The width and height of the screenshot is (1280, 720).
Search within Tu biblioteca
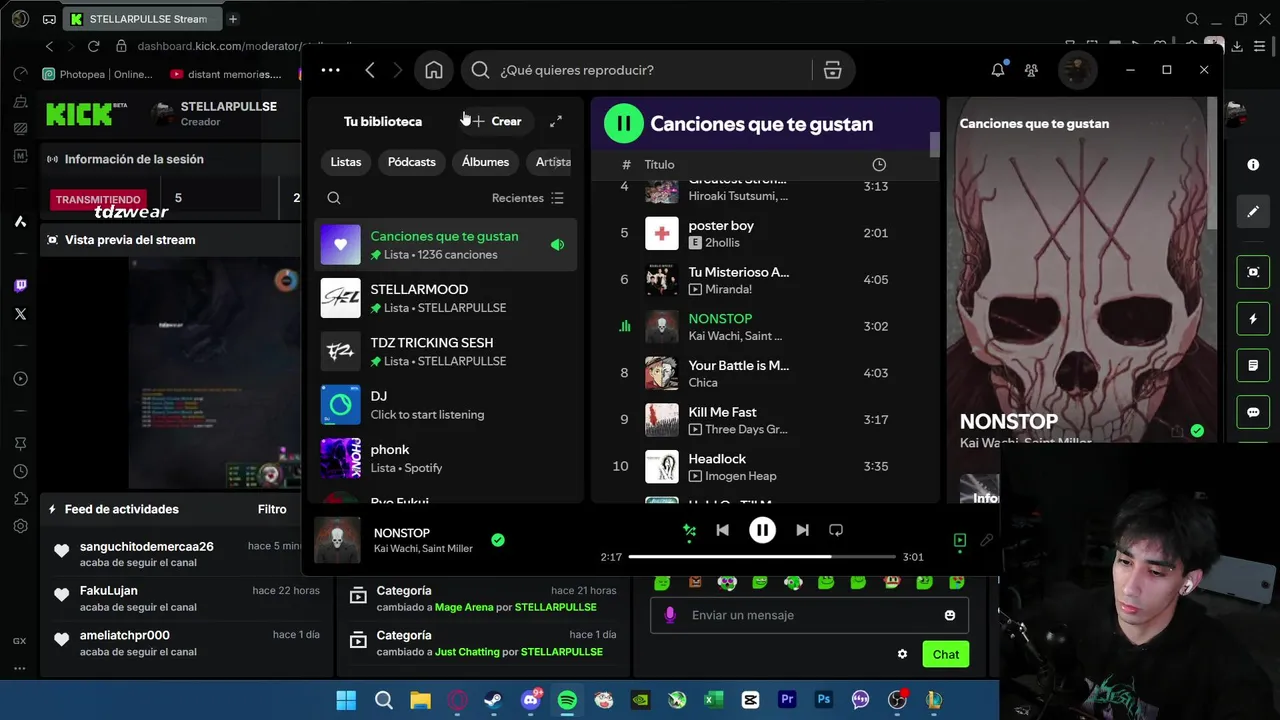point(334,198)
